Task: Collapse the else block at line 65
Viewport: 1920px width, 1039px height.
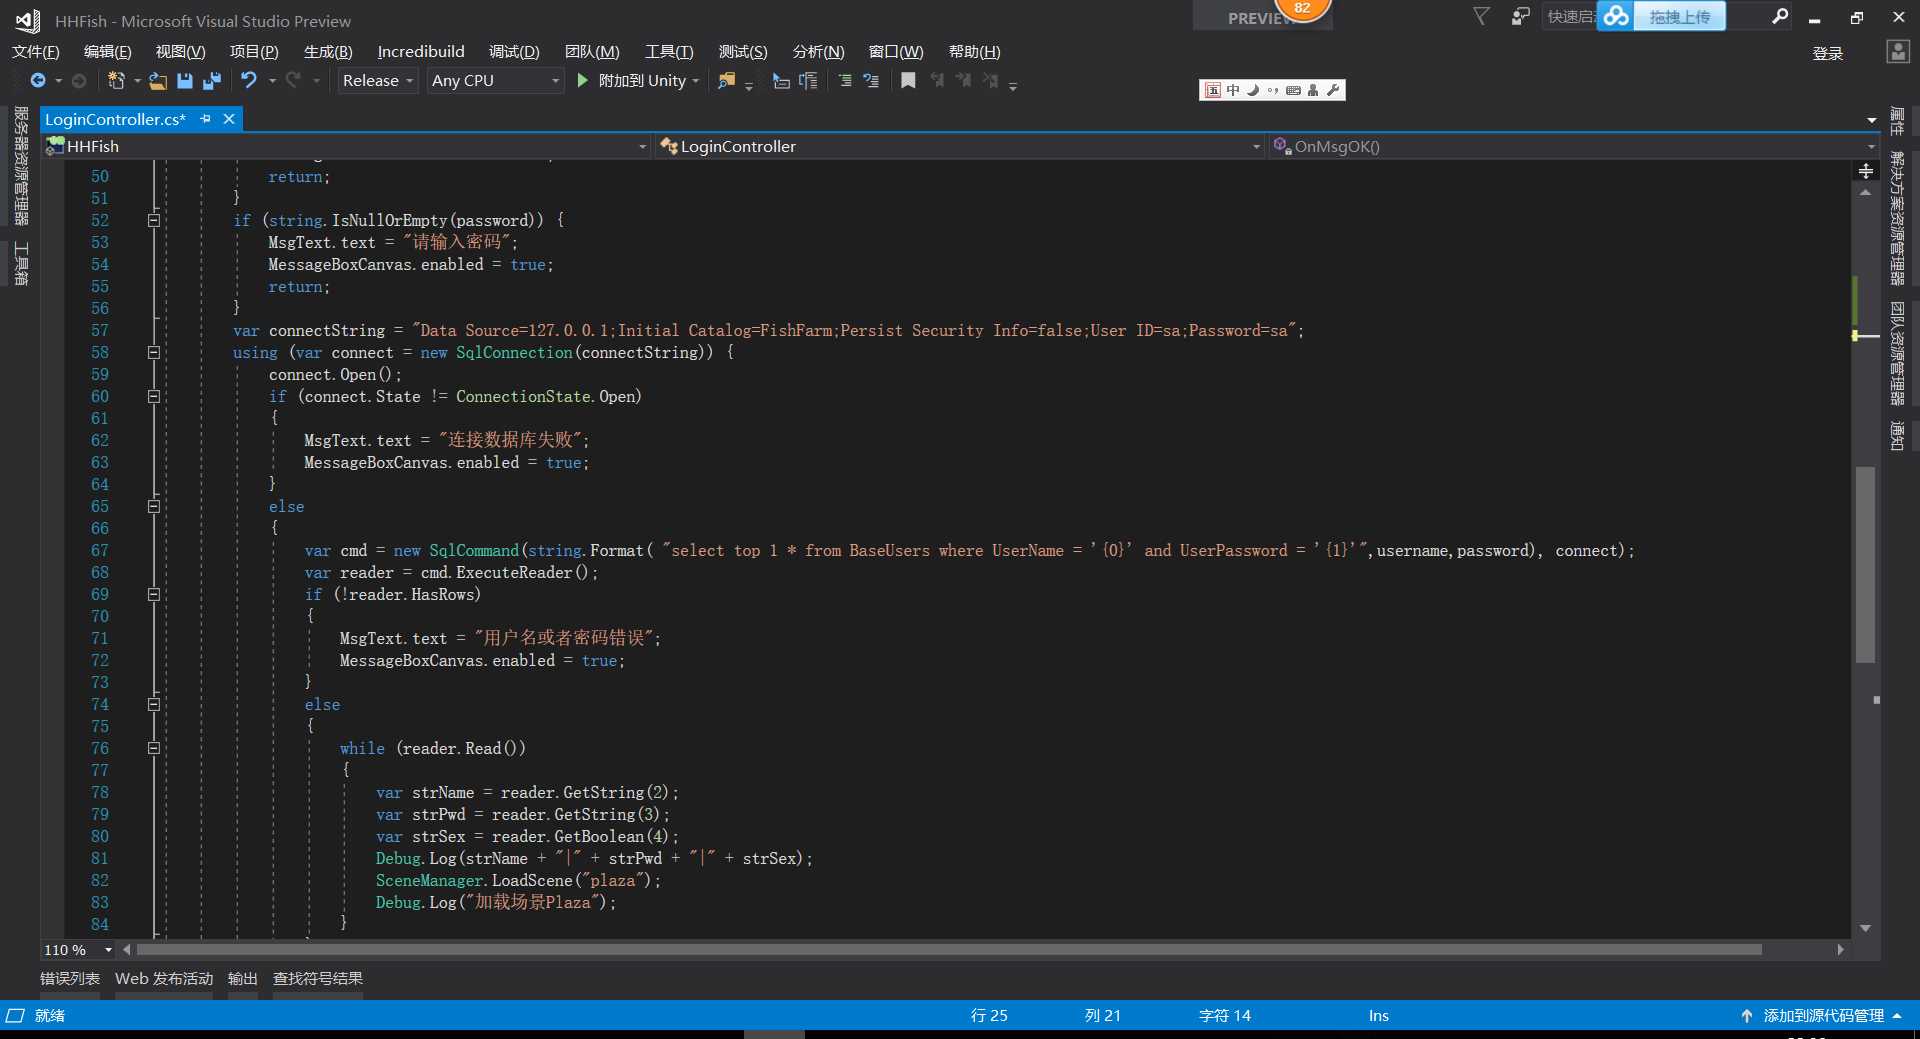Action: point(154,506)
